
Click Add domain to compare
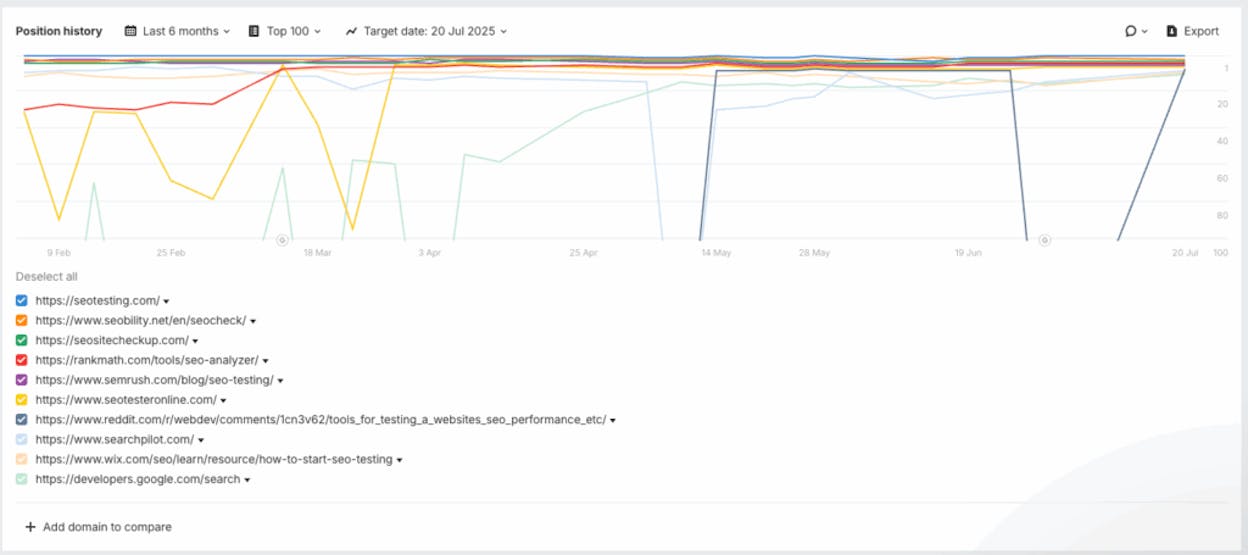tap(107, 527)
